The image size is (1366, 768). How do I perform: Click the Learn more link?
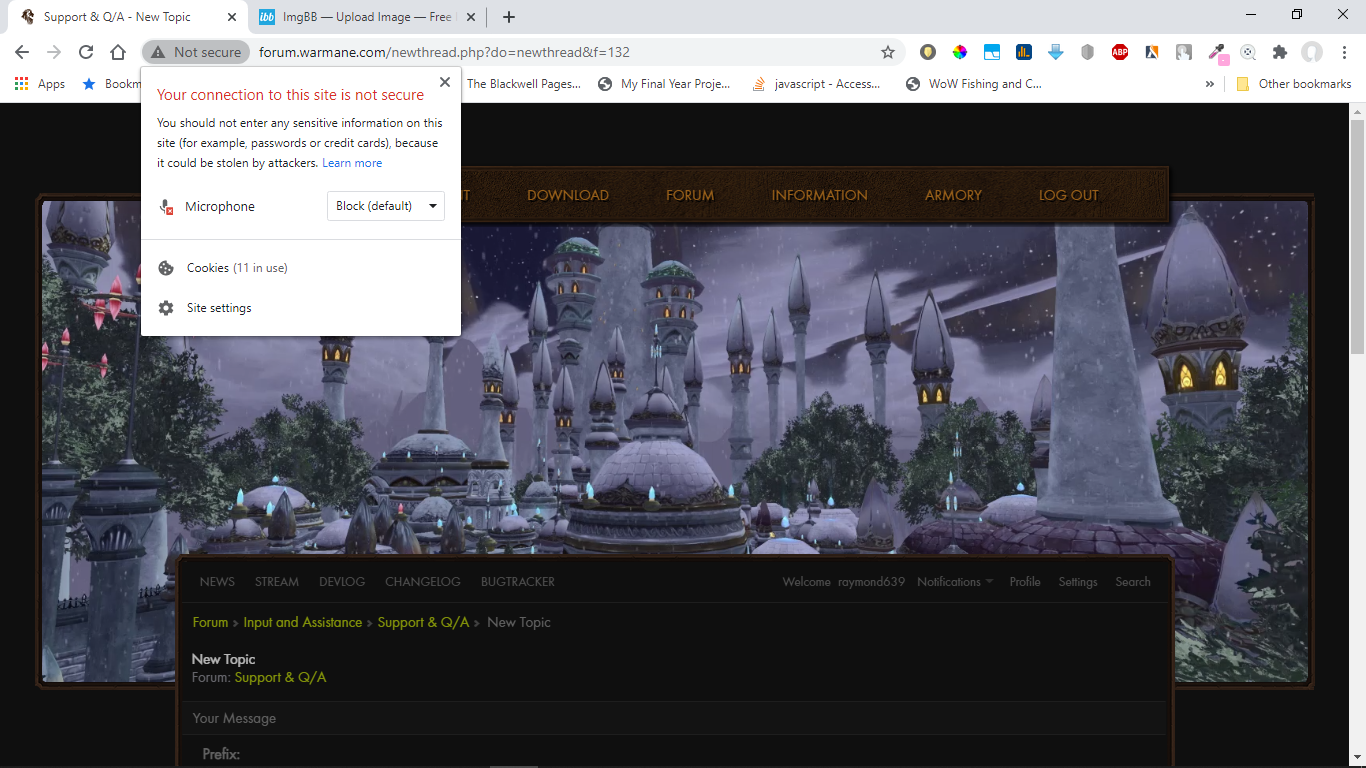pyautogui.click(x=352, y=163)
